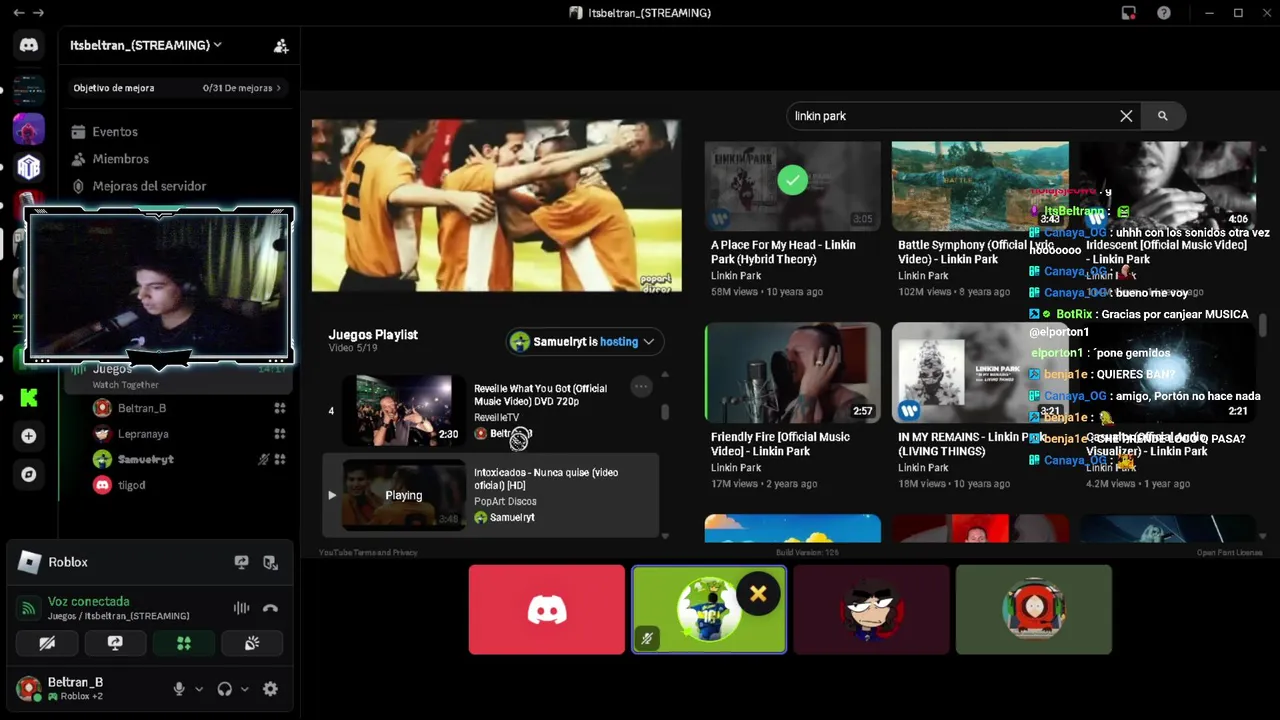The width and height of the screenshot is (1280, 720).
Task: Open the Objetivo de mejora banner
Action: click(178, 88)
